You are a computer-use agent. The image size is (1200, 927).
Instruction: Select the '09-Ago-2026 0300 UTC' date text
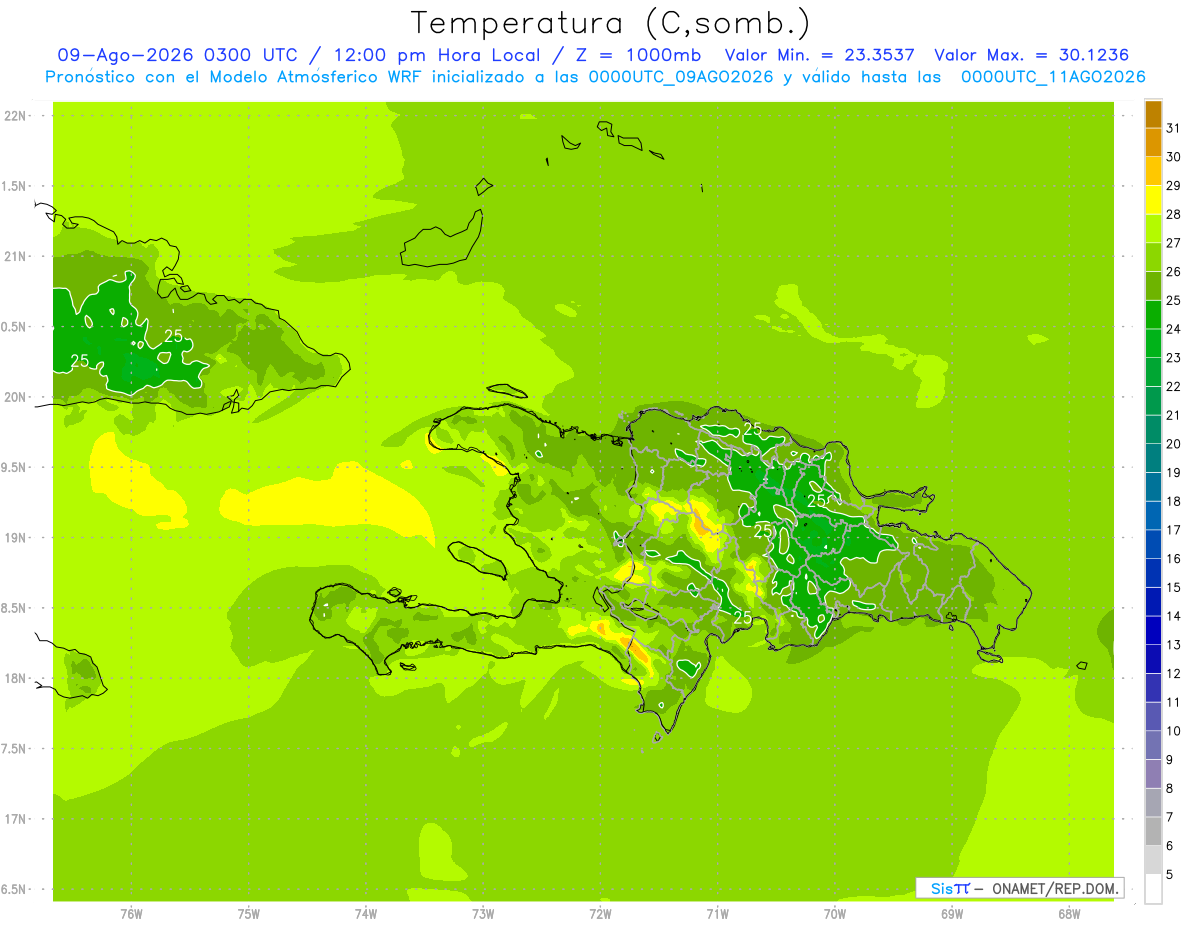tap(177, 55)
